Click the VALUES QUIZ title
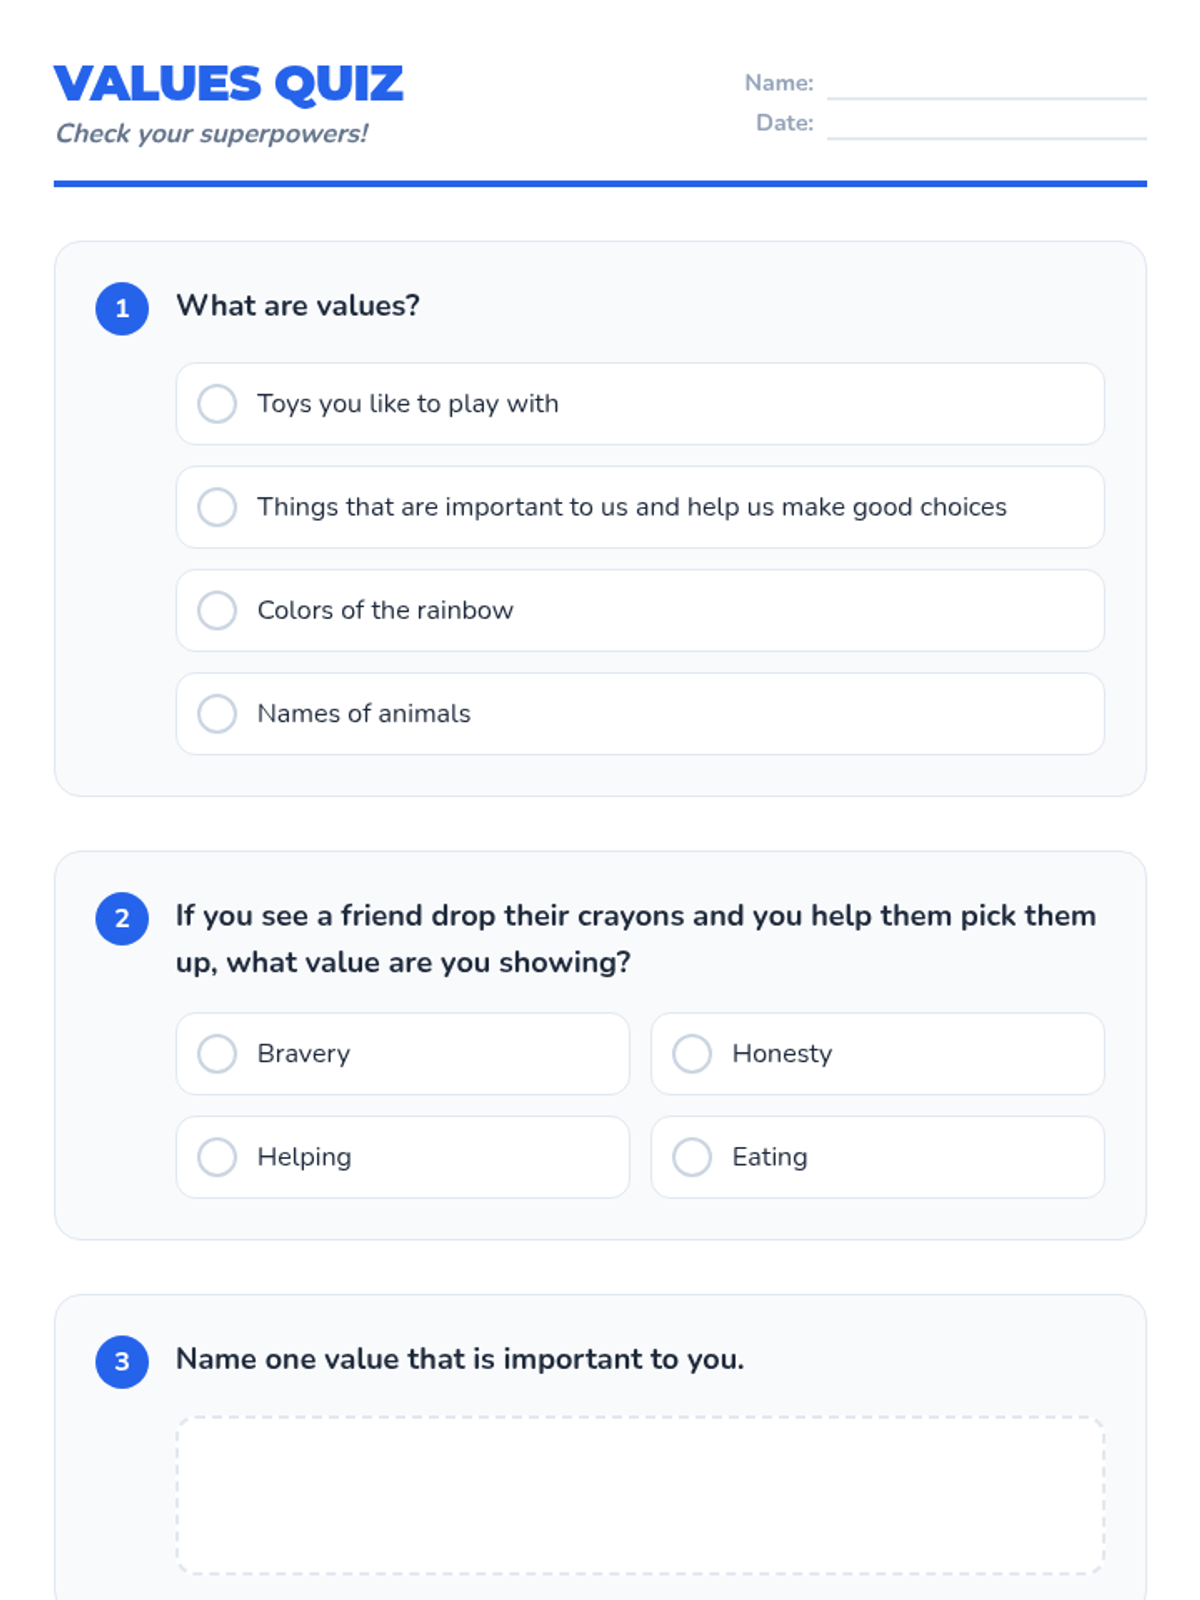 pyautogui.click(x=229, y=84)
